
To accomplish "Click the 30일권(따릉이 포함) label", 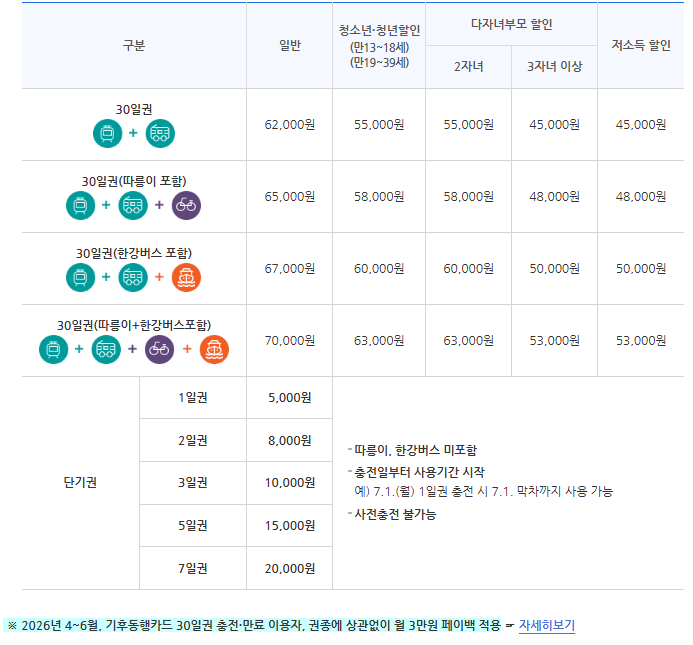I will (134, 181).
